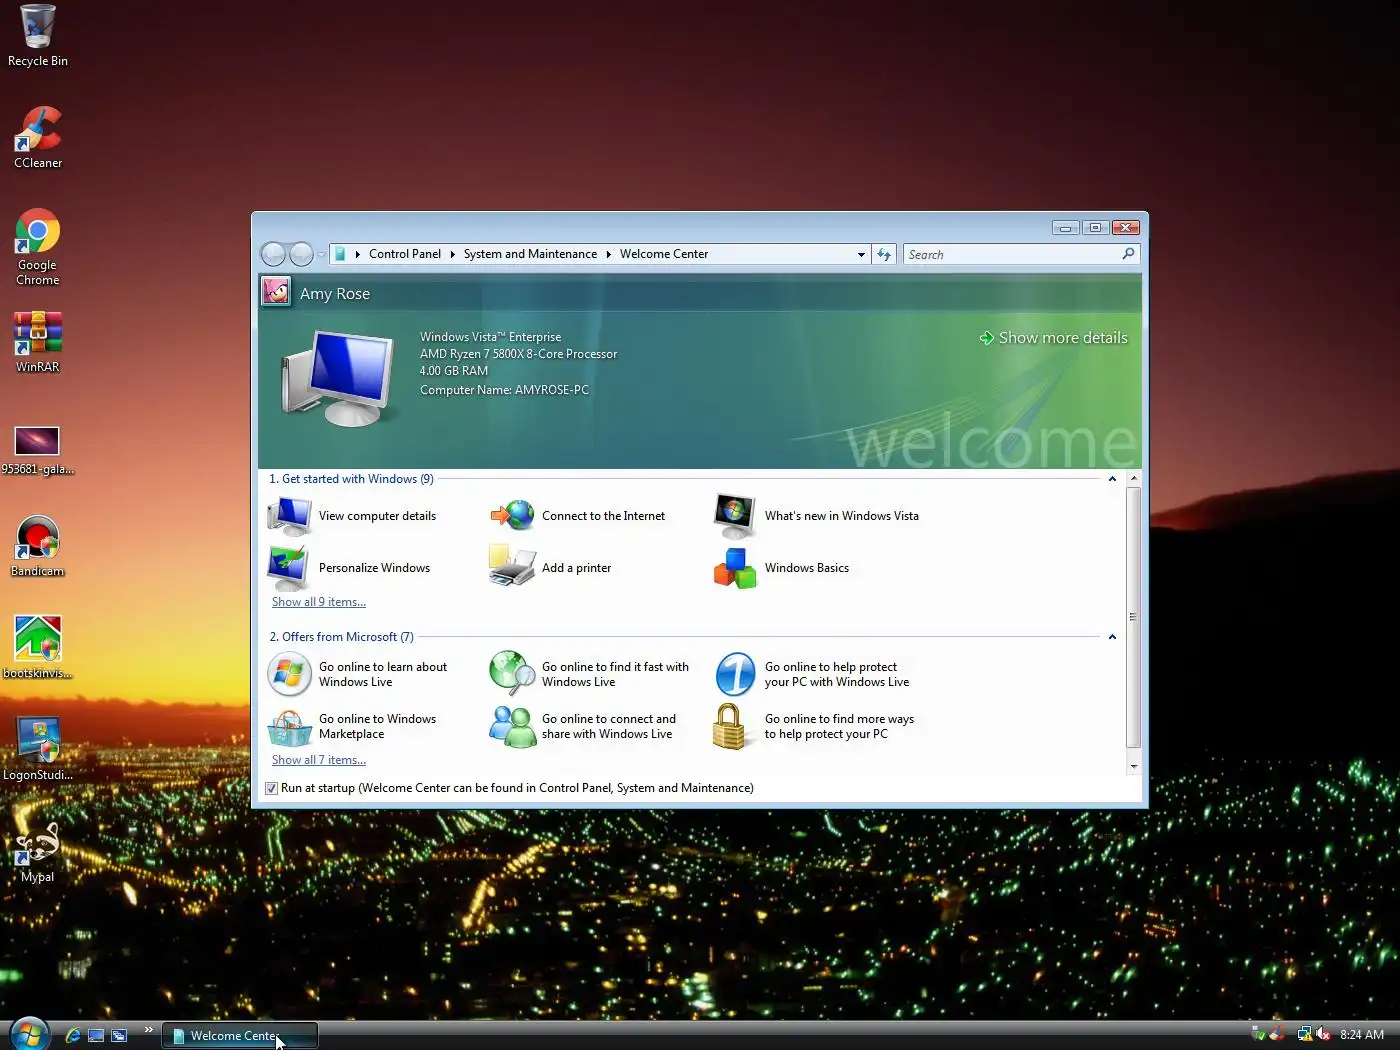Click the vertical scrollbar thumb

coord(1133,617)
